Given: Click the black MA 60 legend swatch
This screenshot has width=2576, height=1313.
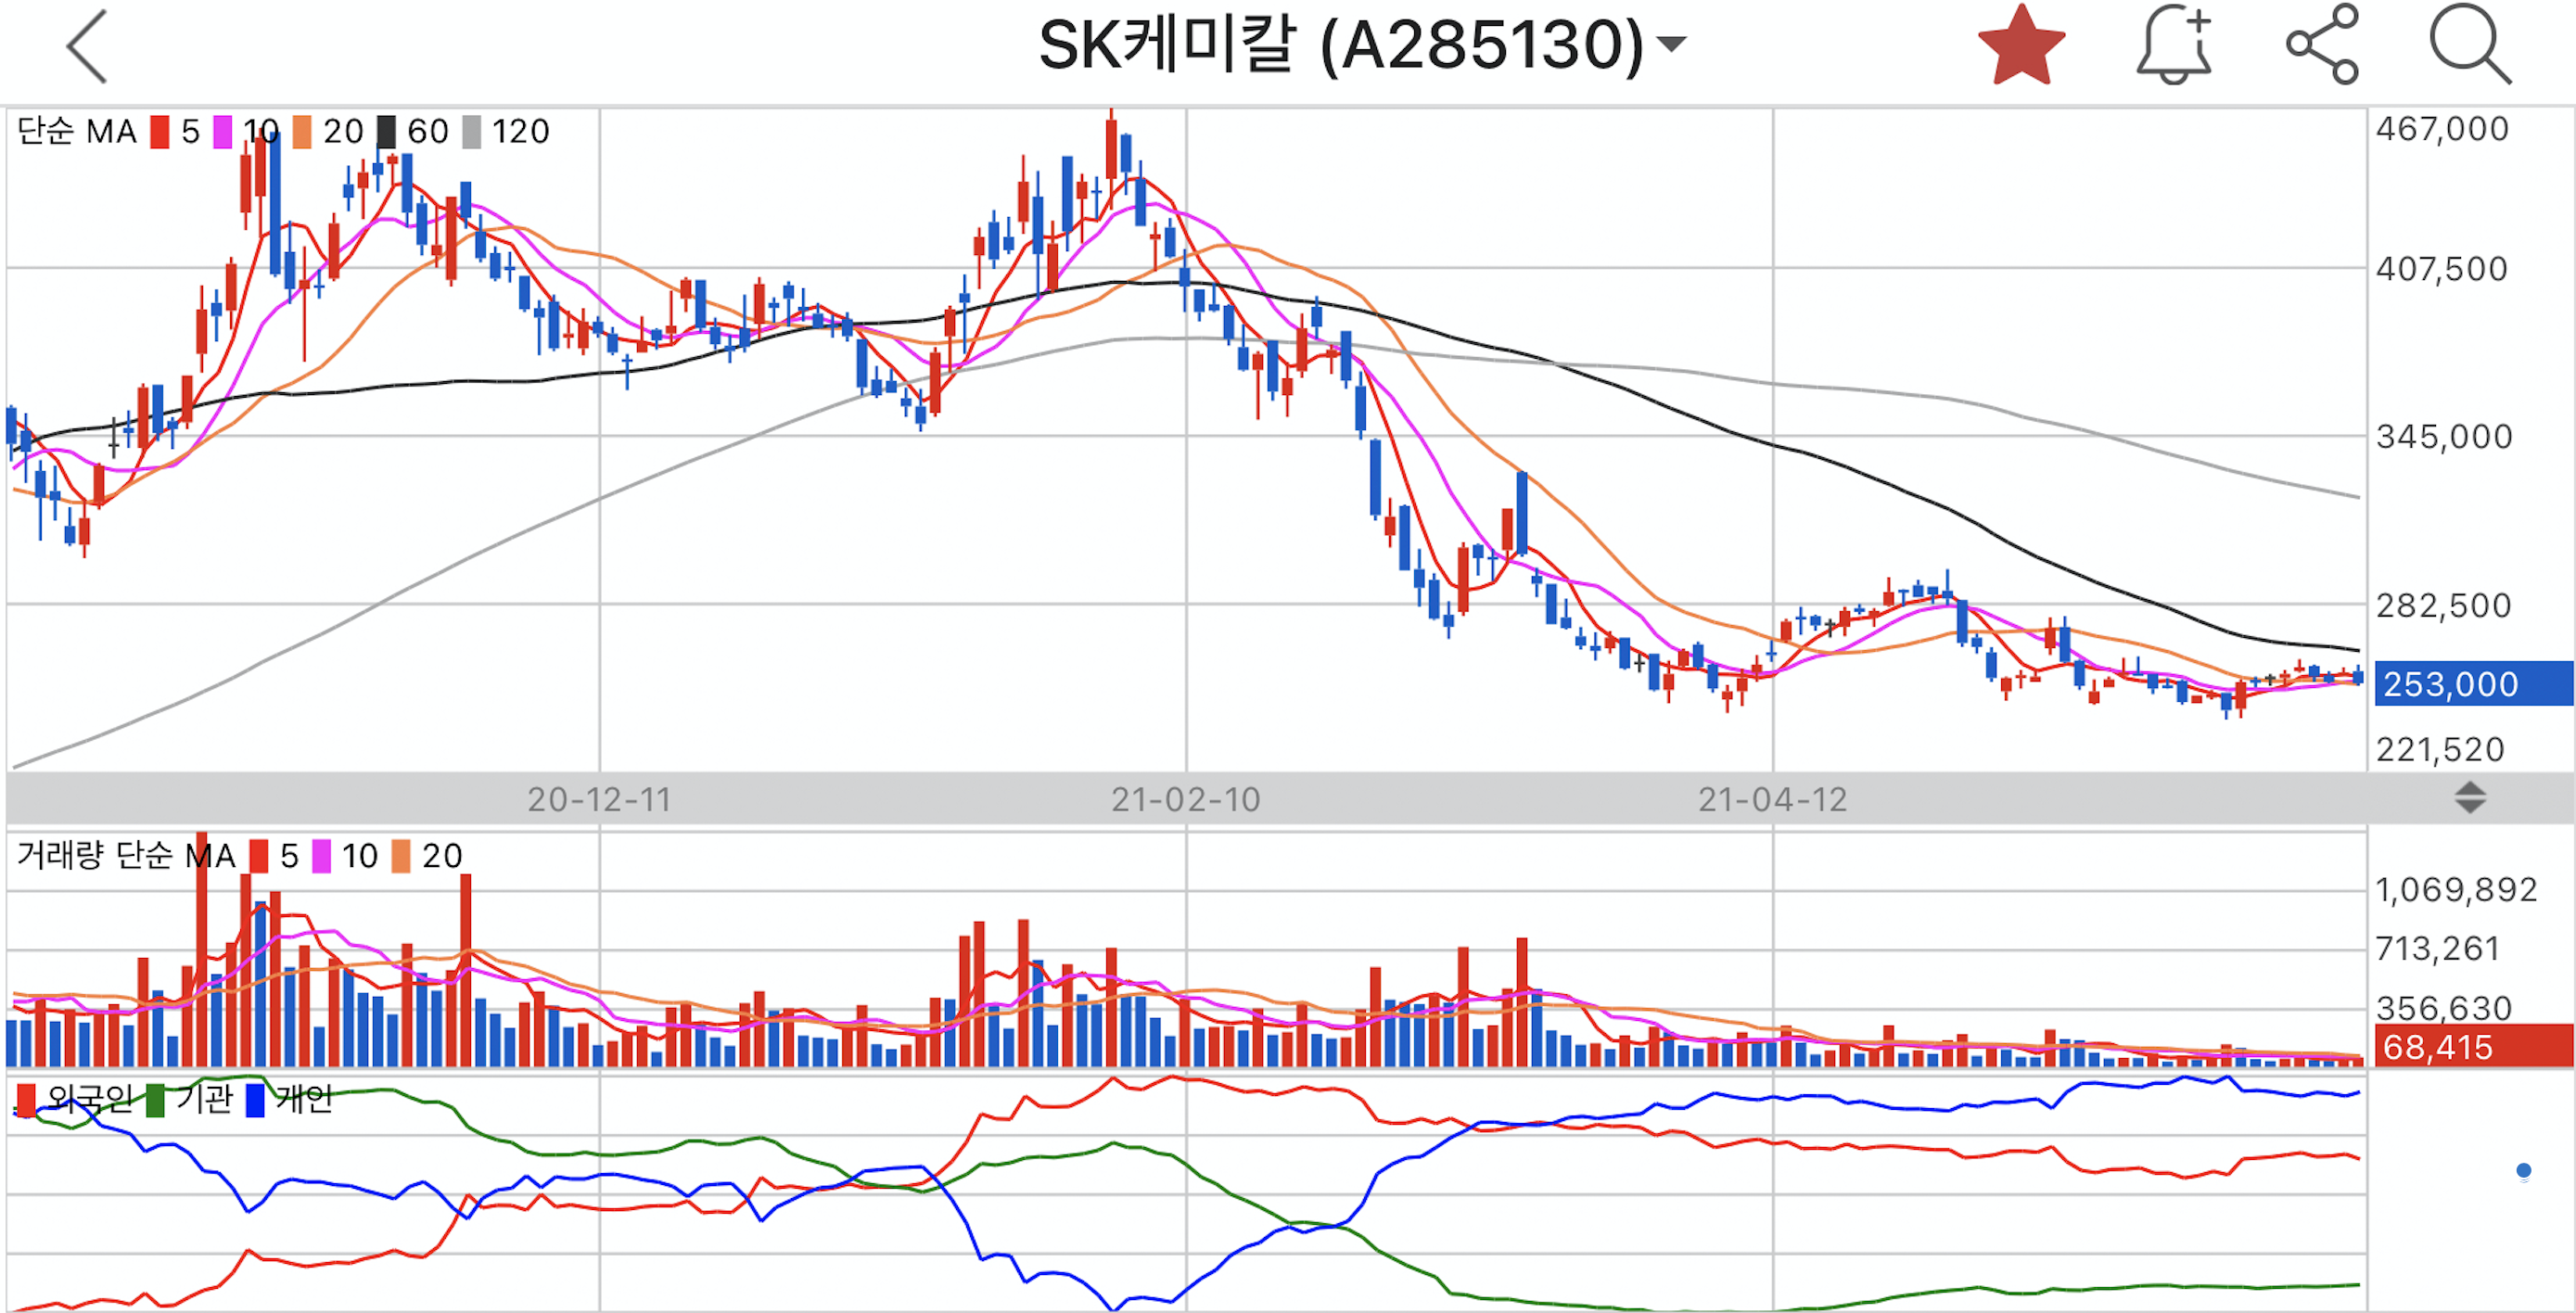Looking at the screenshot, I should tap(386, 132).
